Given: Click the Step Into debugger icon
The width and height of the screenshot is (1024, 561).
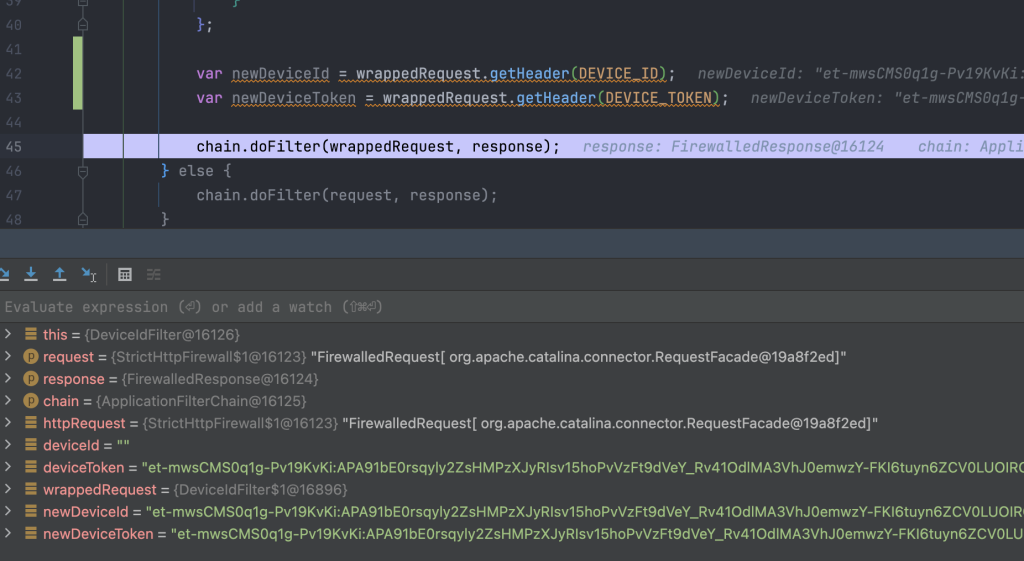Looking at the screenshot, I should pyautogui.click(x=31, y=274).
